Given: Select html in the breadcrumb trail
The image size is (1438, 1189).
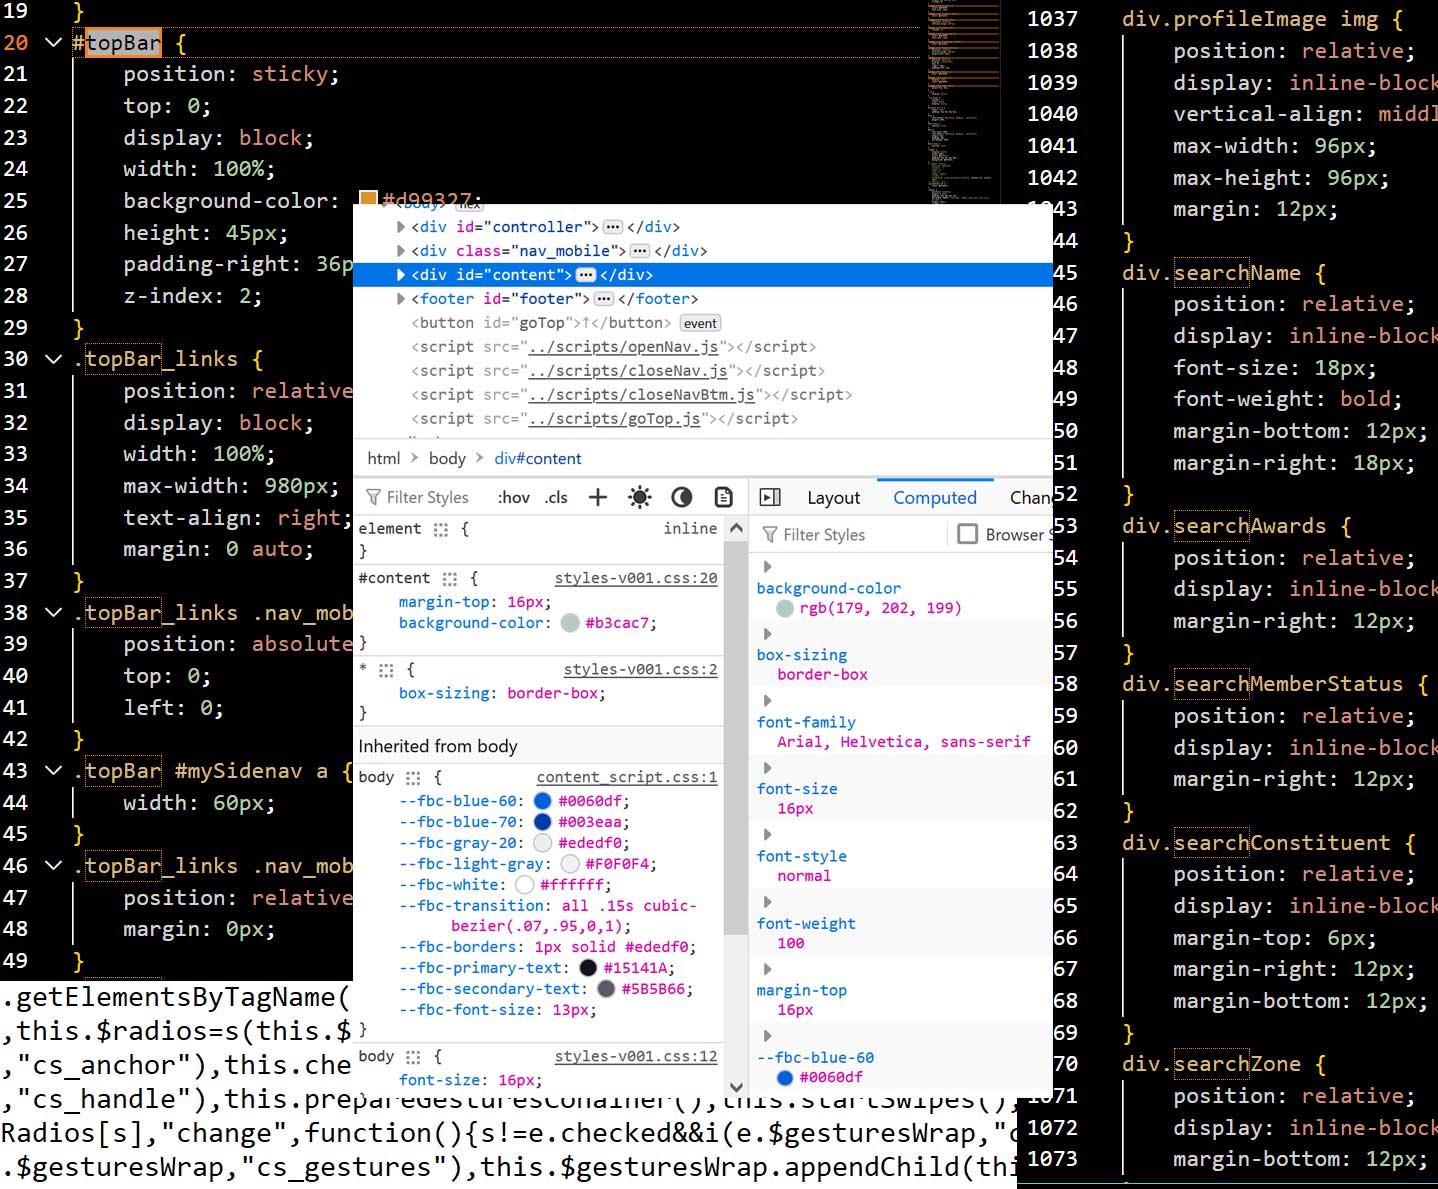Looking at the screenshot, I should pyautogui.click(x=383, y=458).
